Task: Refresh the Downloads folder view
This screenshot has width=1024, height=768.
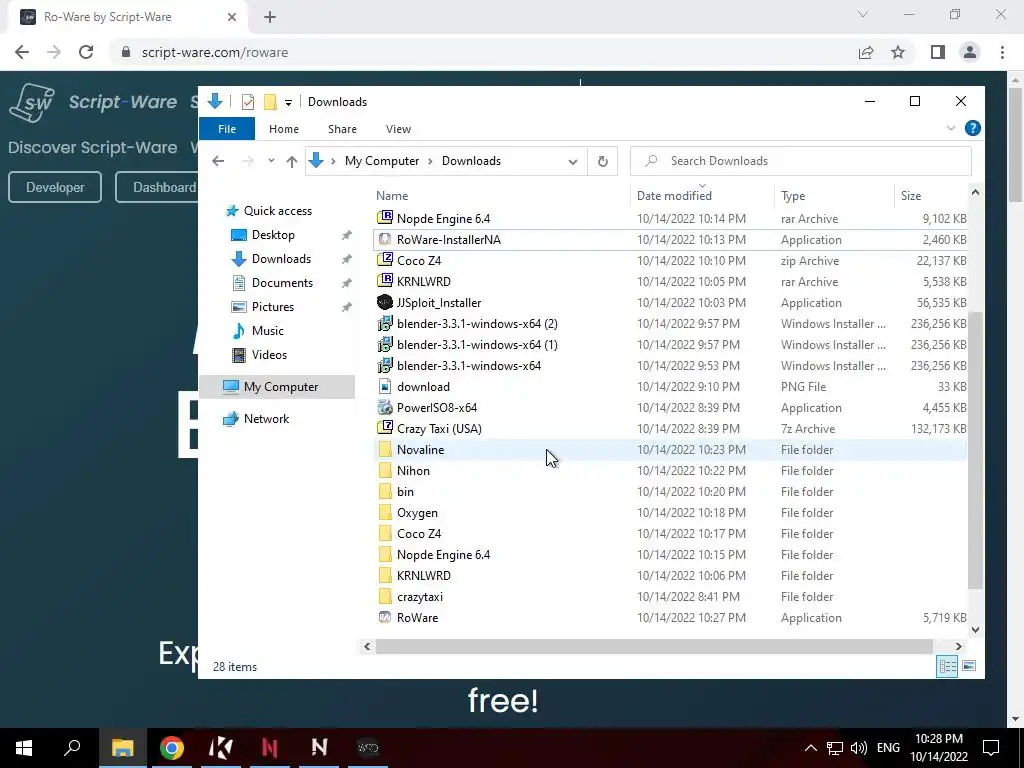Action: [x=602, y=161]
